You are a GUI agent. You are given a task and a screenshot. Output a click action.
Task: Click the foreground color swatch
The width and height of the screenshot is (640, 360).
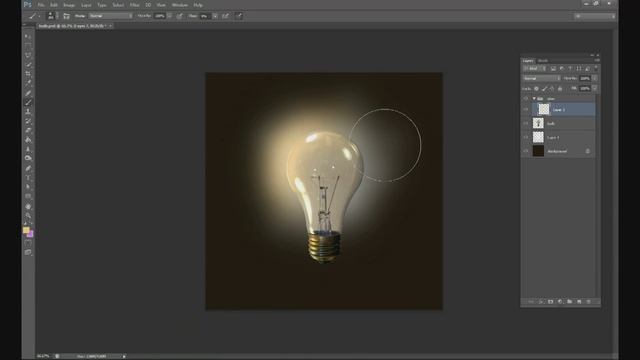26,230
